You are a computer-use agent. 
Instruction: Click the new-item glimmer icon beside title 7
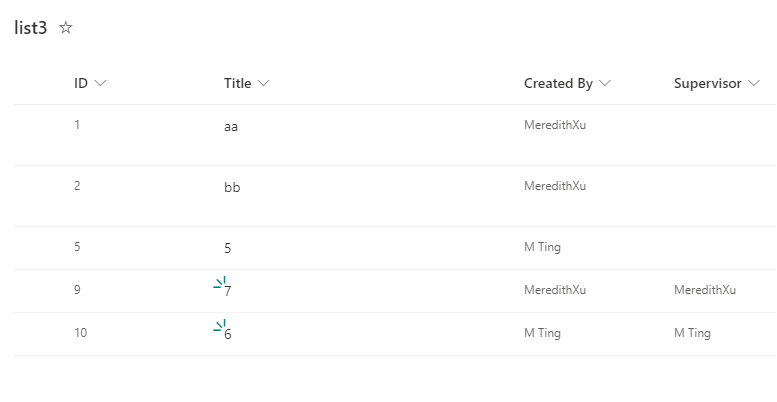tap(220, 283)
